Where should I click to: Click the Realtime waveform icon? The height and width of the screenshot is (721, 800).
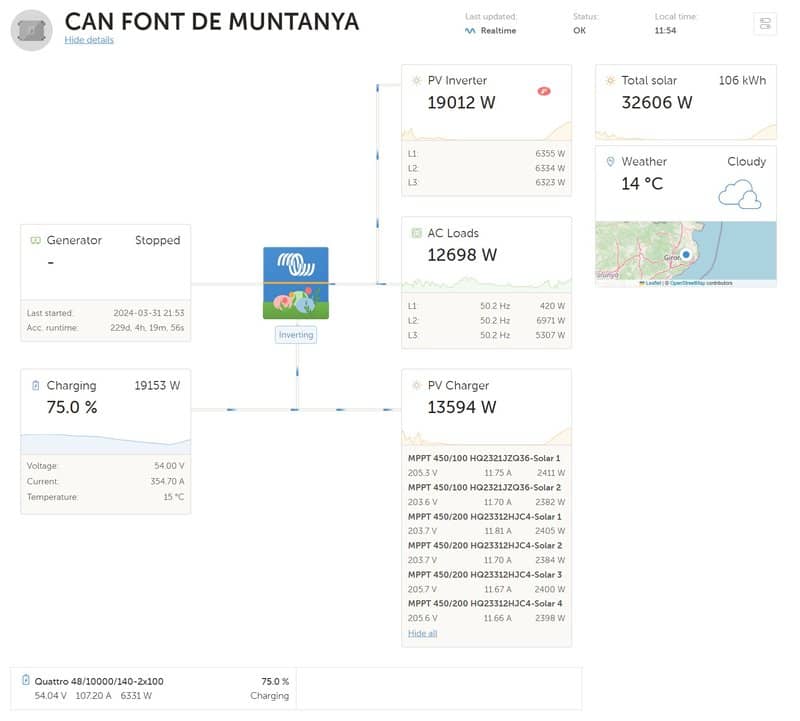(x=470, y=31)
